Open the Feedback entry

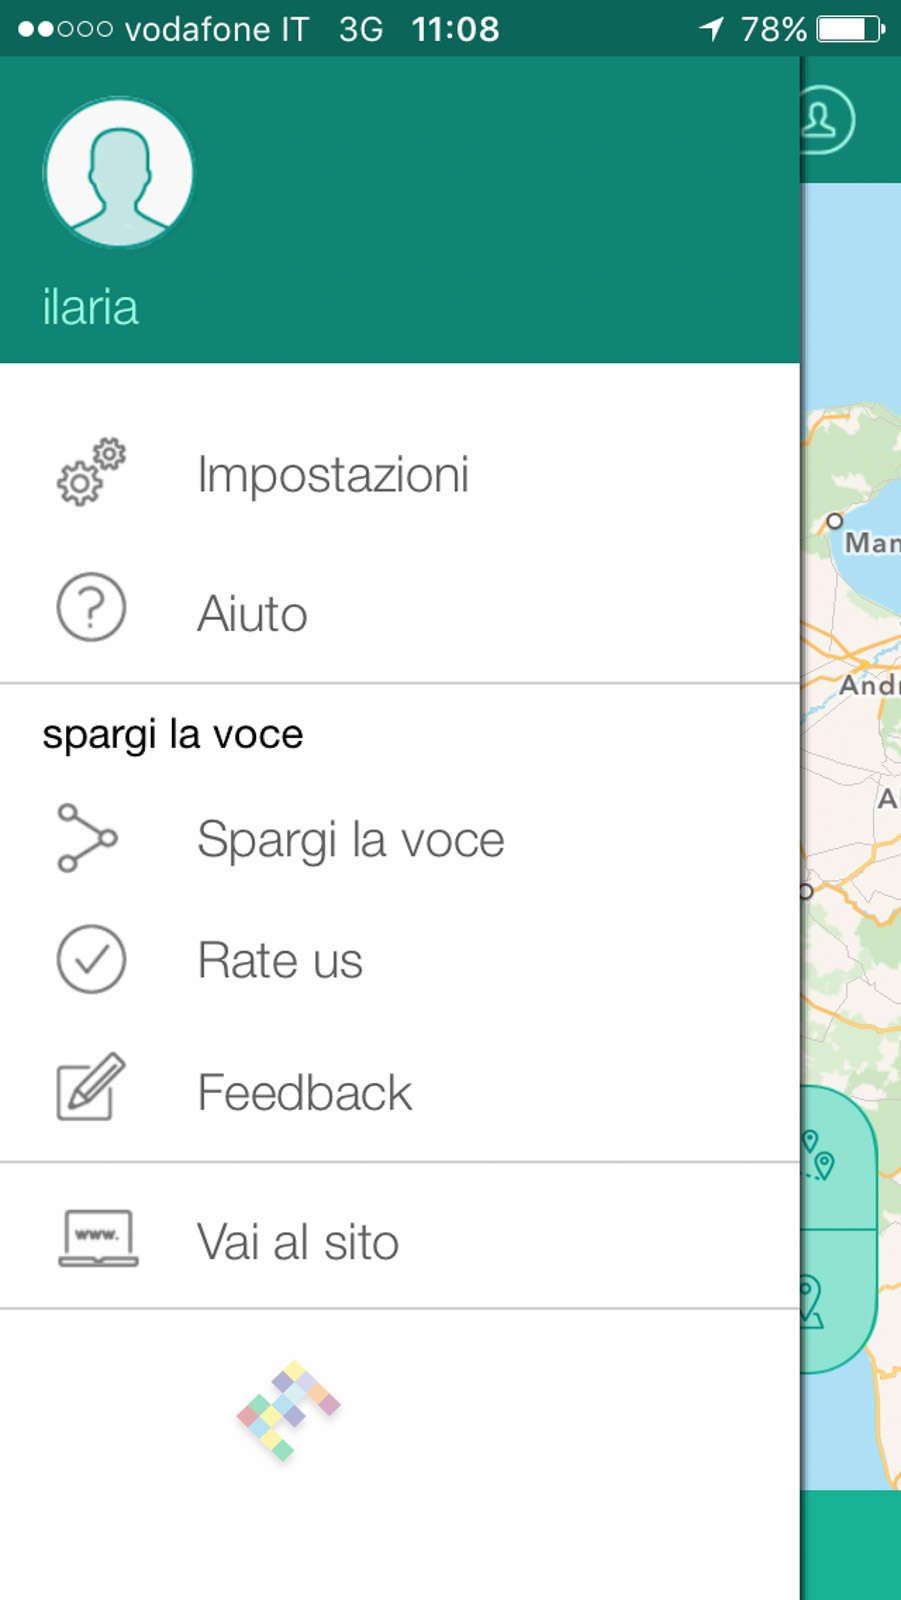305,1092
